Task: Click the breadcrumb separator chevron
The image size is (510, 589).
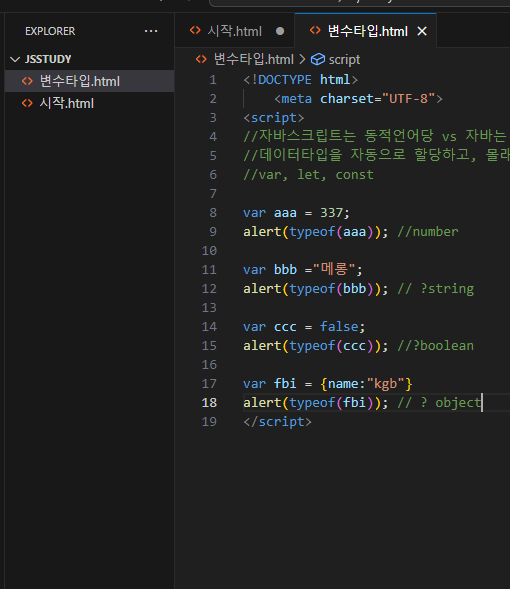Action: (x=302, y=59)
